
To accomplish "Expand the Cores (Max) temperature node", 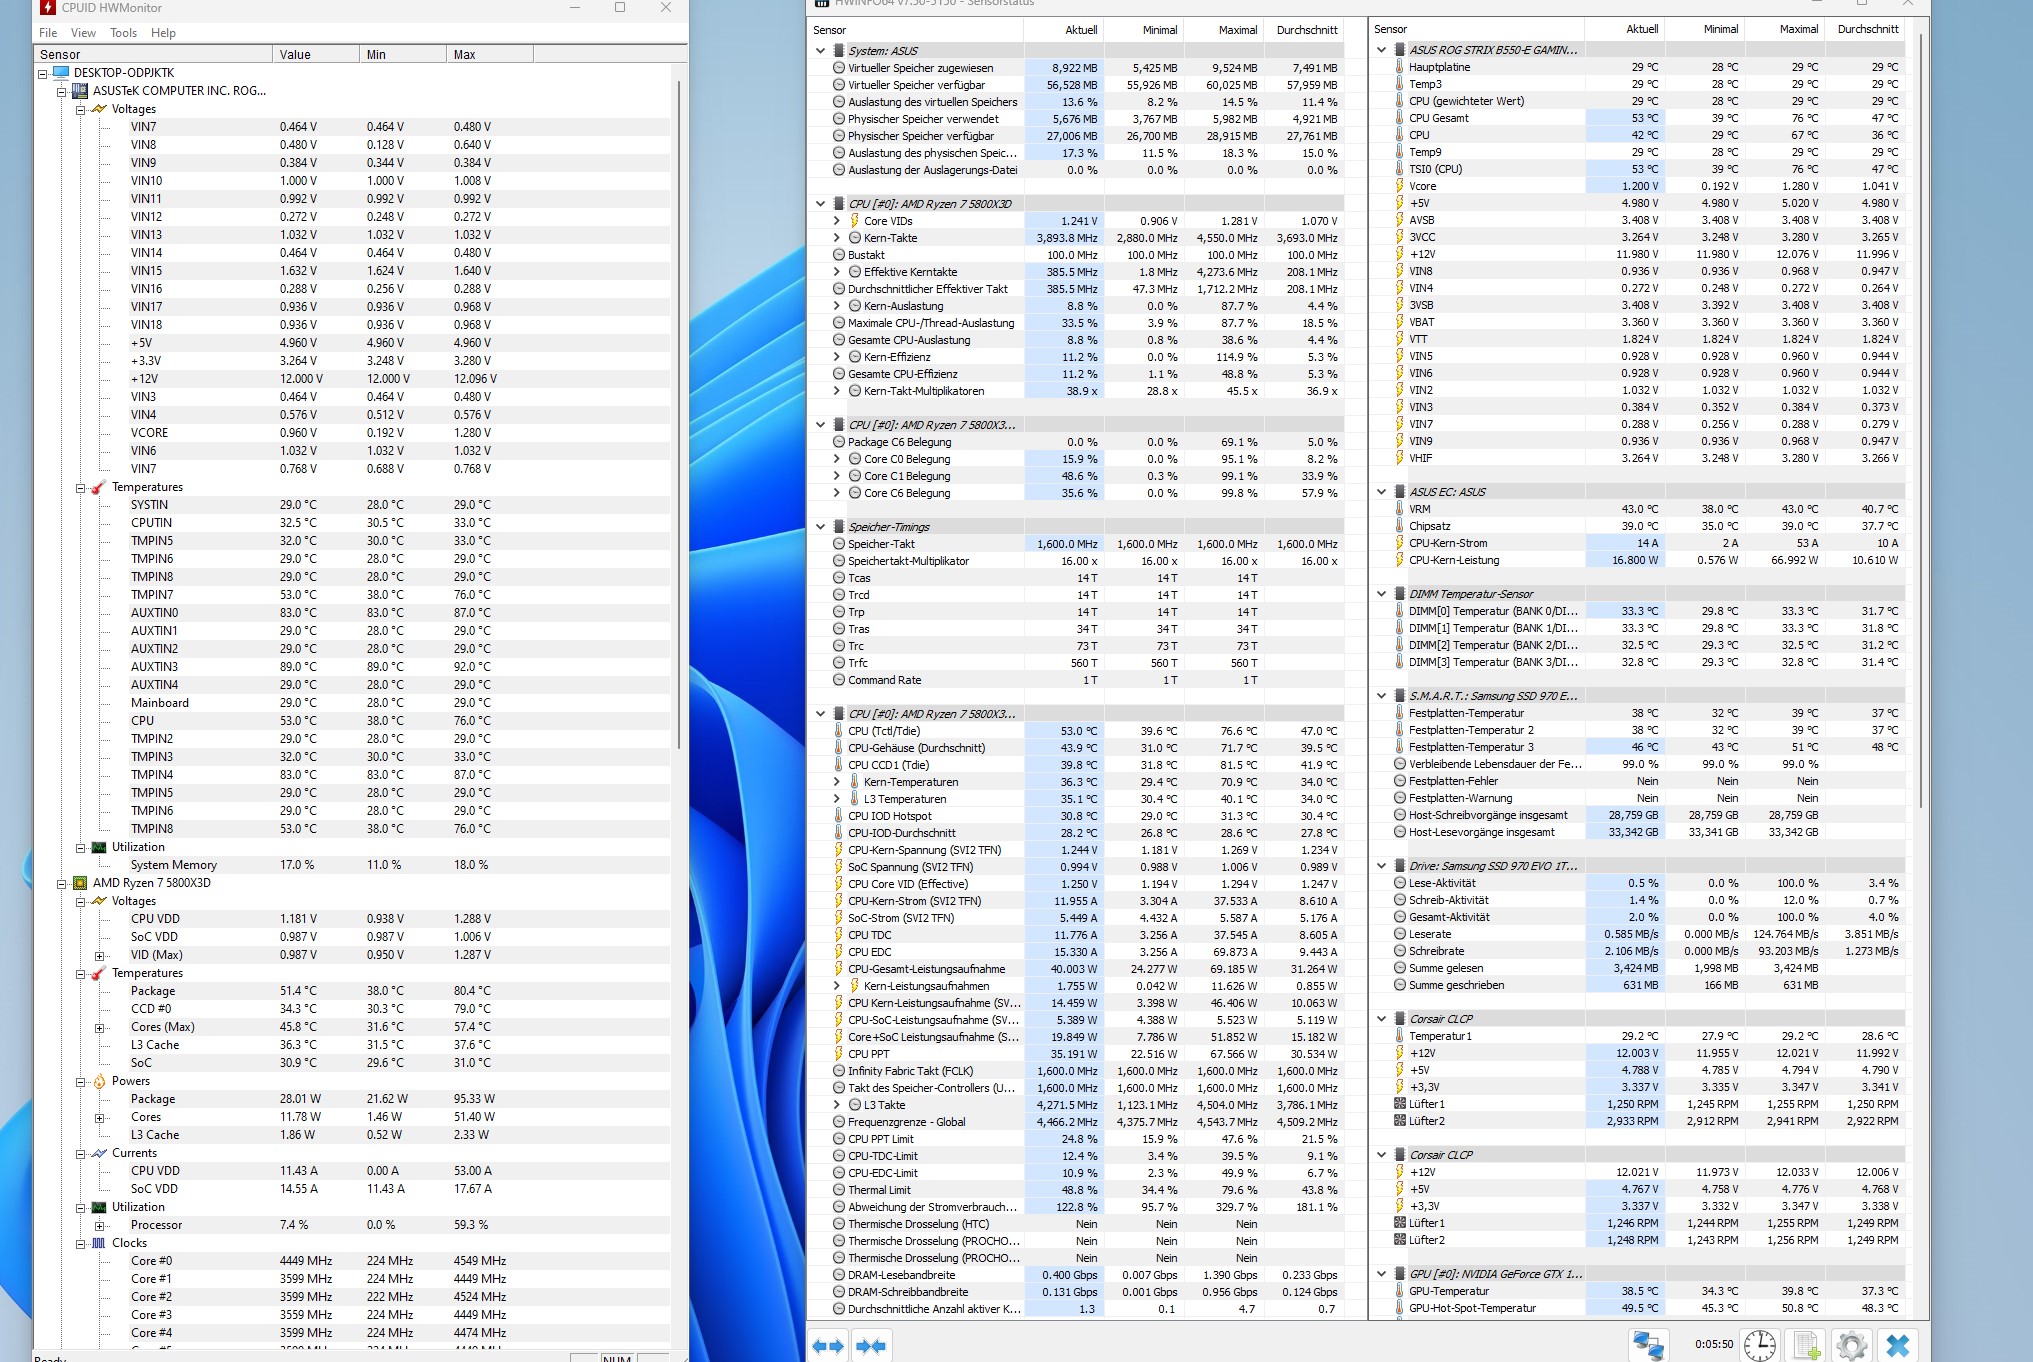I will (x=99, y=1028).
